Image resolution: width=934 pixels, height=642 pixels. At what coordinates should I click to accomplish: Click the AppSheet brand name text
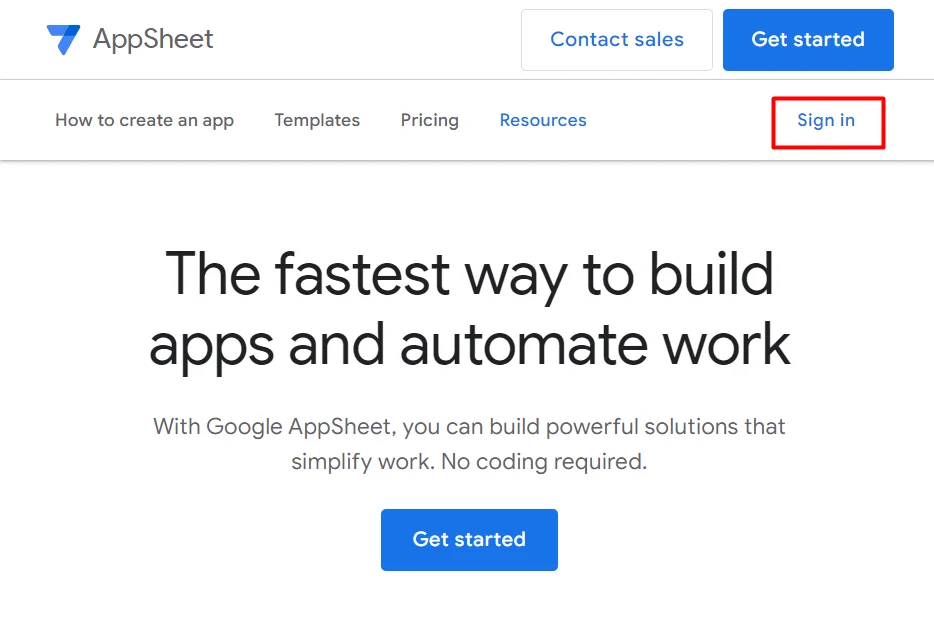click(153, 39)
